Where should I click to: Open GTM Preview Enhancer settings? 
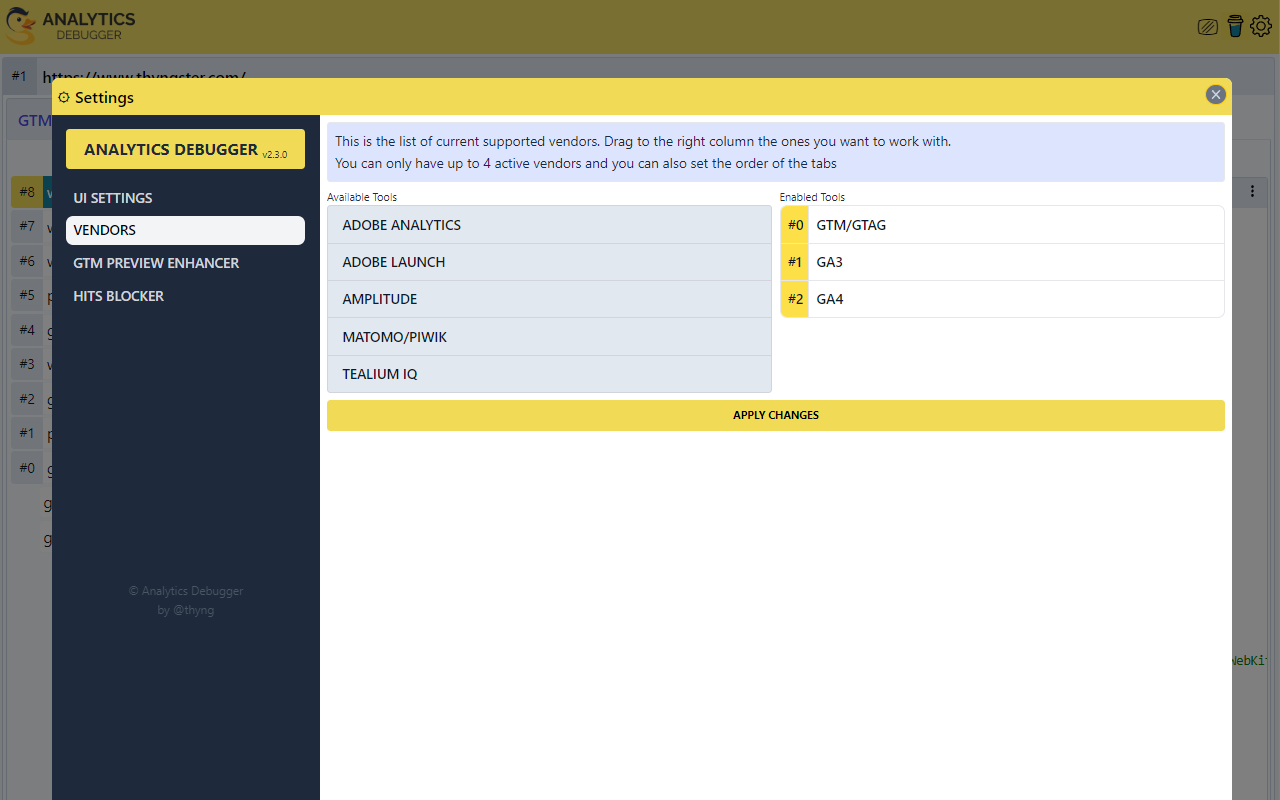pyautogui.click(x=185, y=263)
